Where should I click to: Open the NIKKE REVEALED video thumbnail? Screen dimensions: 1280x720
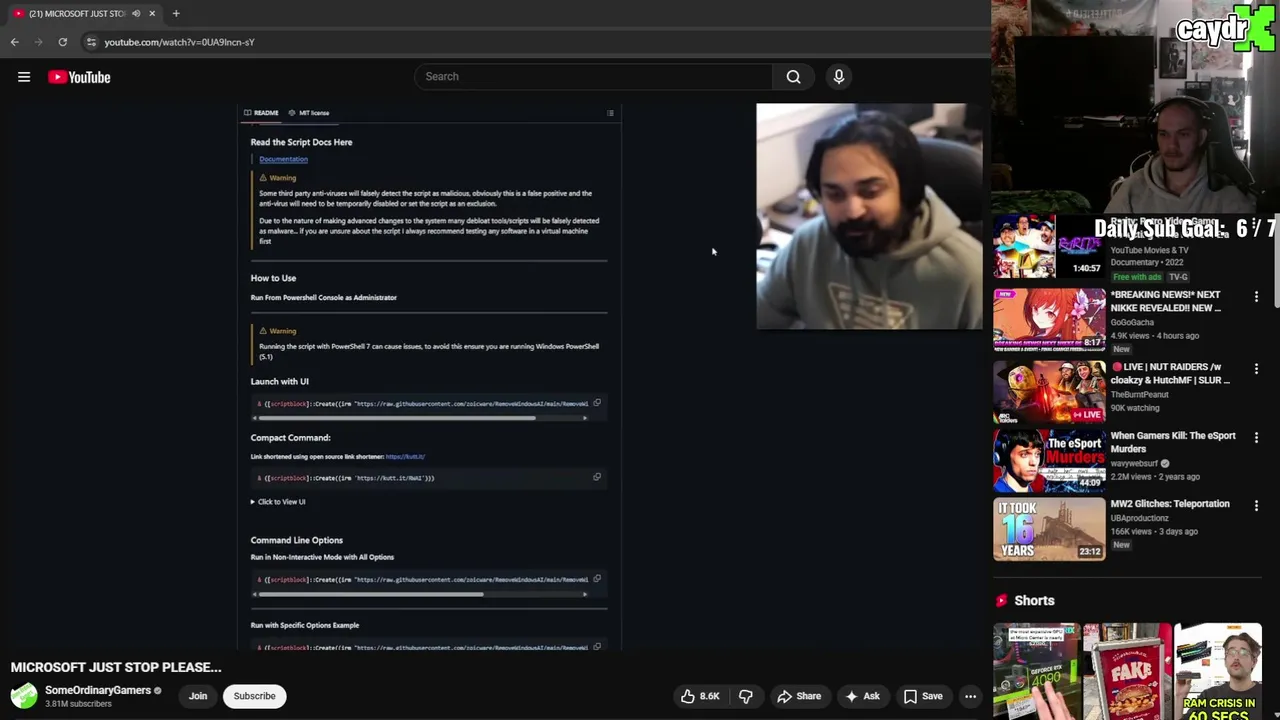(x=1049, y=319)
